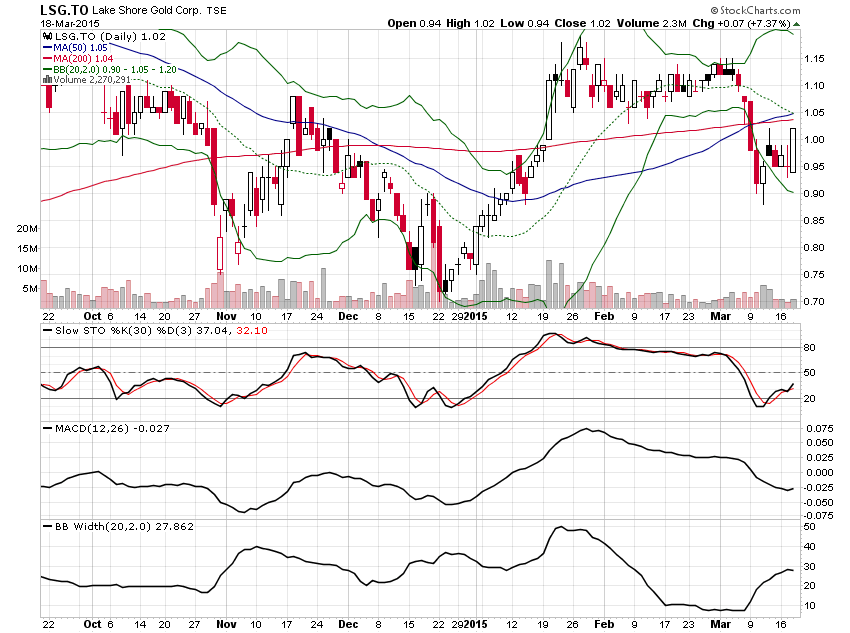Image resolution: width=850 pixels, height=633 pixels.
Task: Click the Volume 2,270,291 legend entry
Action: pyautogui.click(x=92, y=80)
